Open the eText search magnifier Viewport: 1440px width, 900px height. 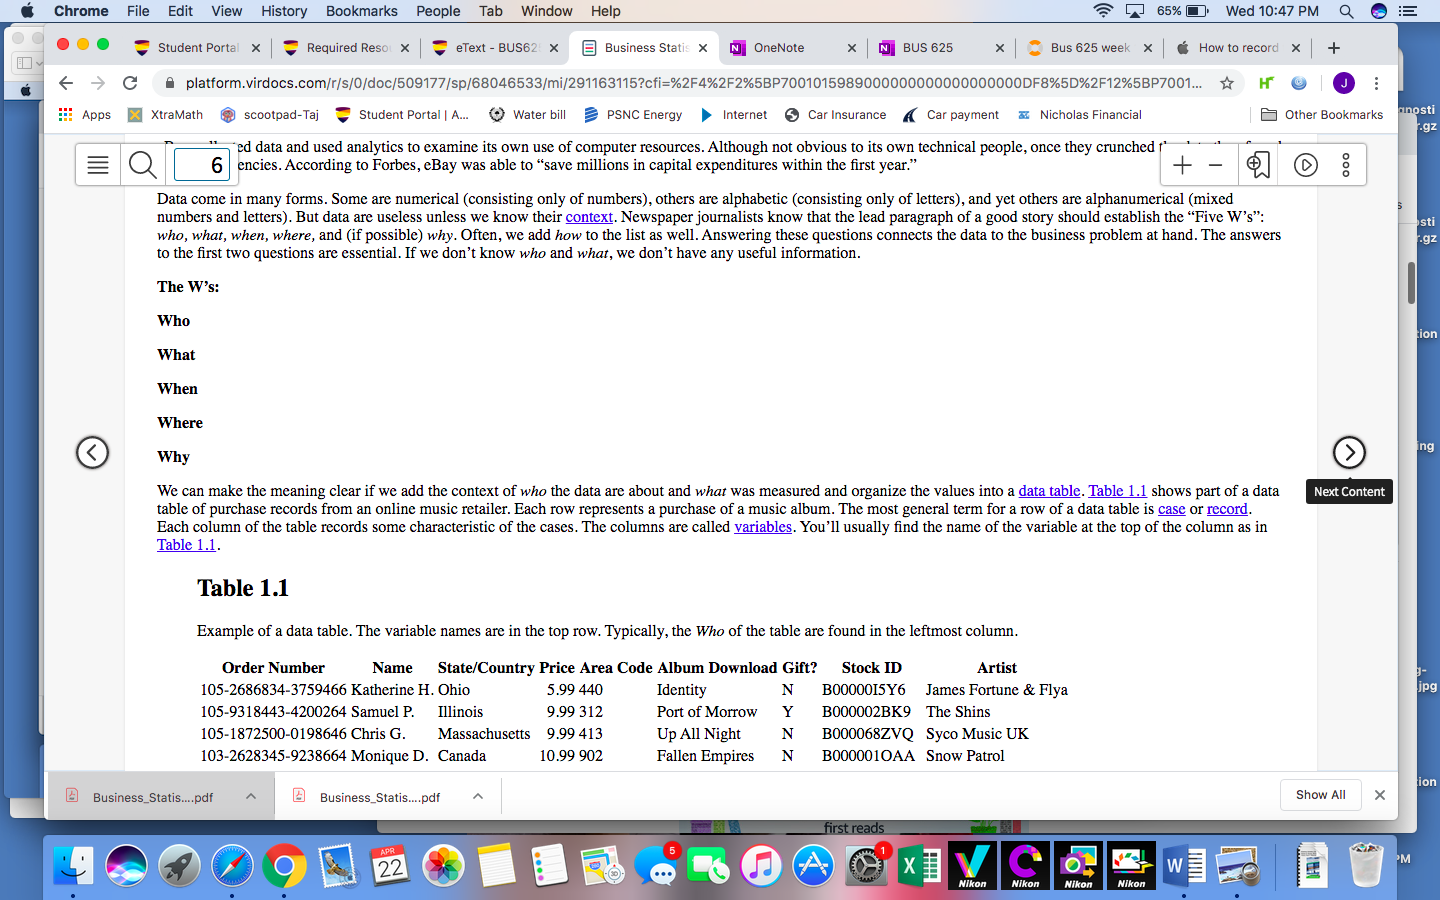143,165
